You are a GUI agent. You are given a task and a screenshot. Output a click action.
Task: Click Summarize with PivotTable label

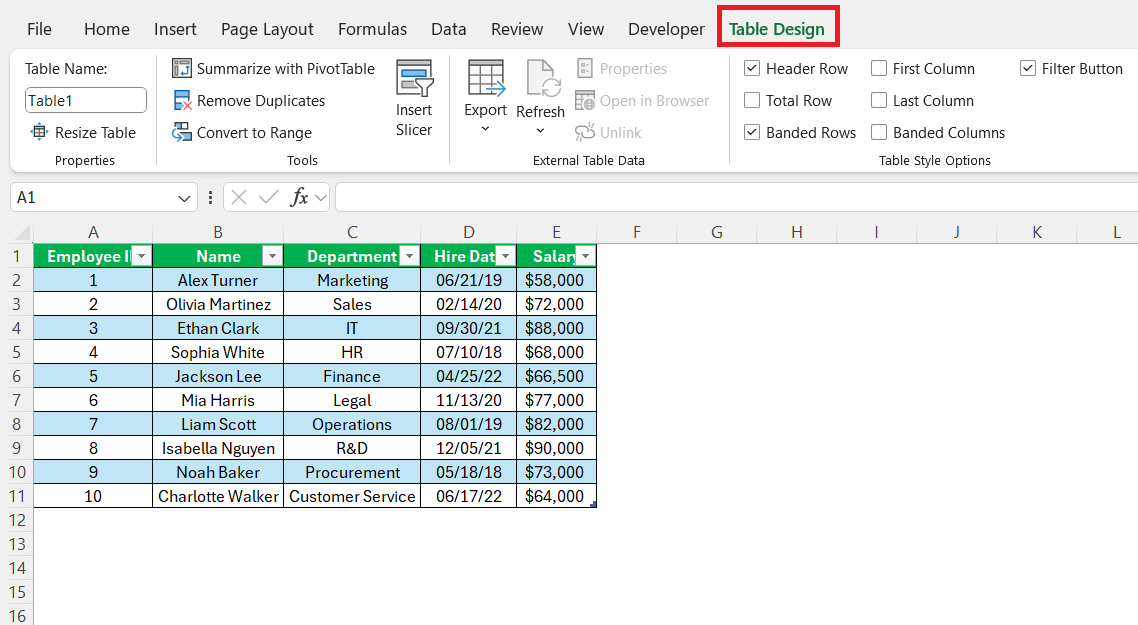(x=286, y=68)
